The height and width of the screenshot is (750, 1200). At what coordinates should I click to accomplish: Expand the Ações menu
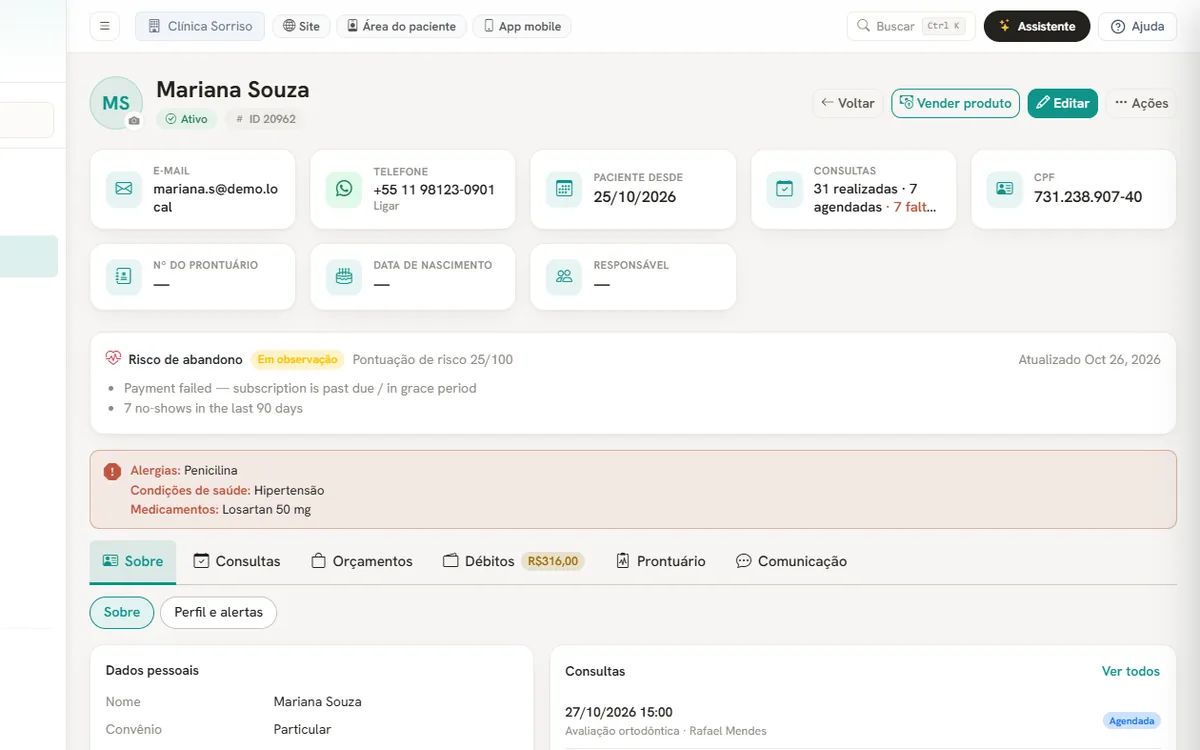(1141, 103)
